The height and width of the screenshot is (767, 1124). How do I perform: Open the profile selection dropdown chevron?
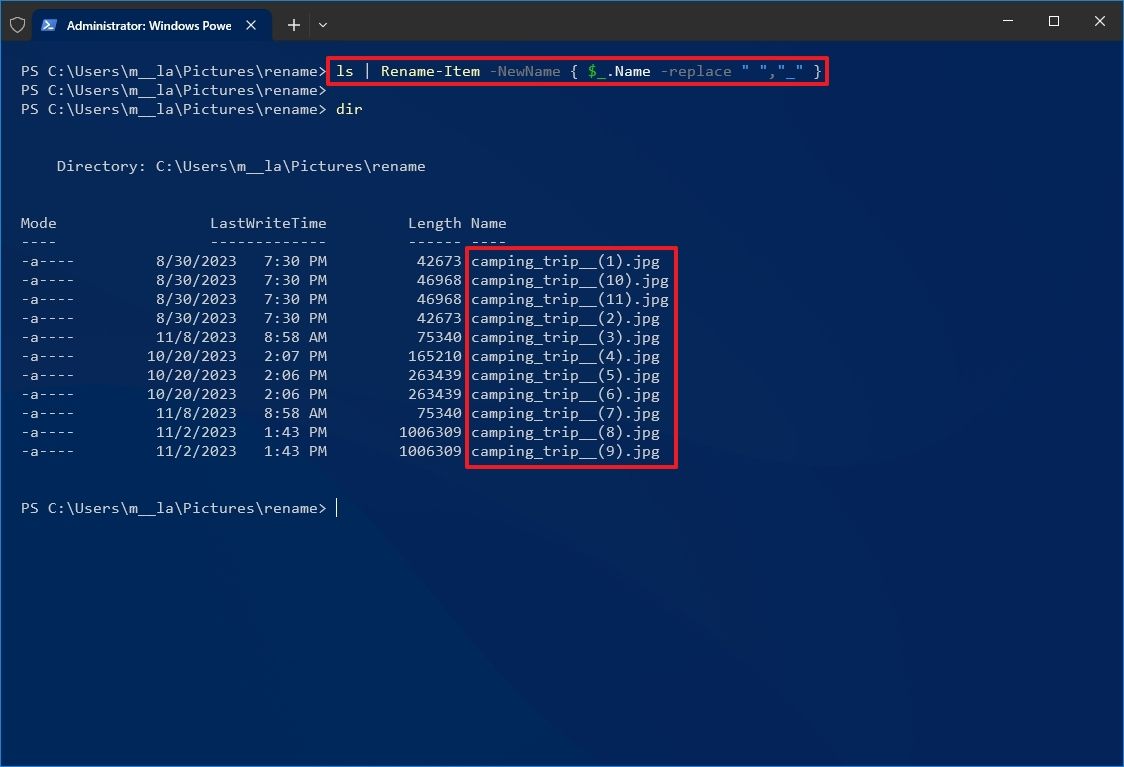pos(322,25)
